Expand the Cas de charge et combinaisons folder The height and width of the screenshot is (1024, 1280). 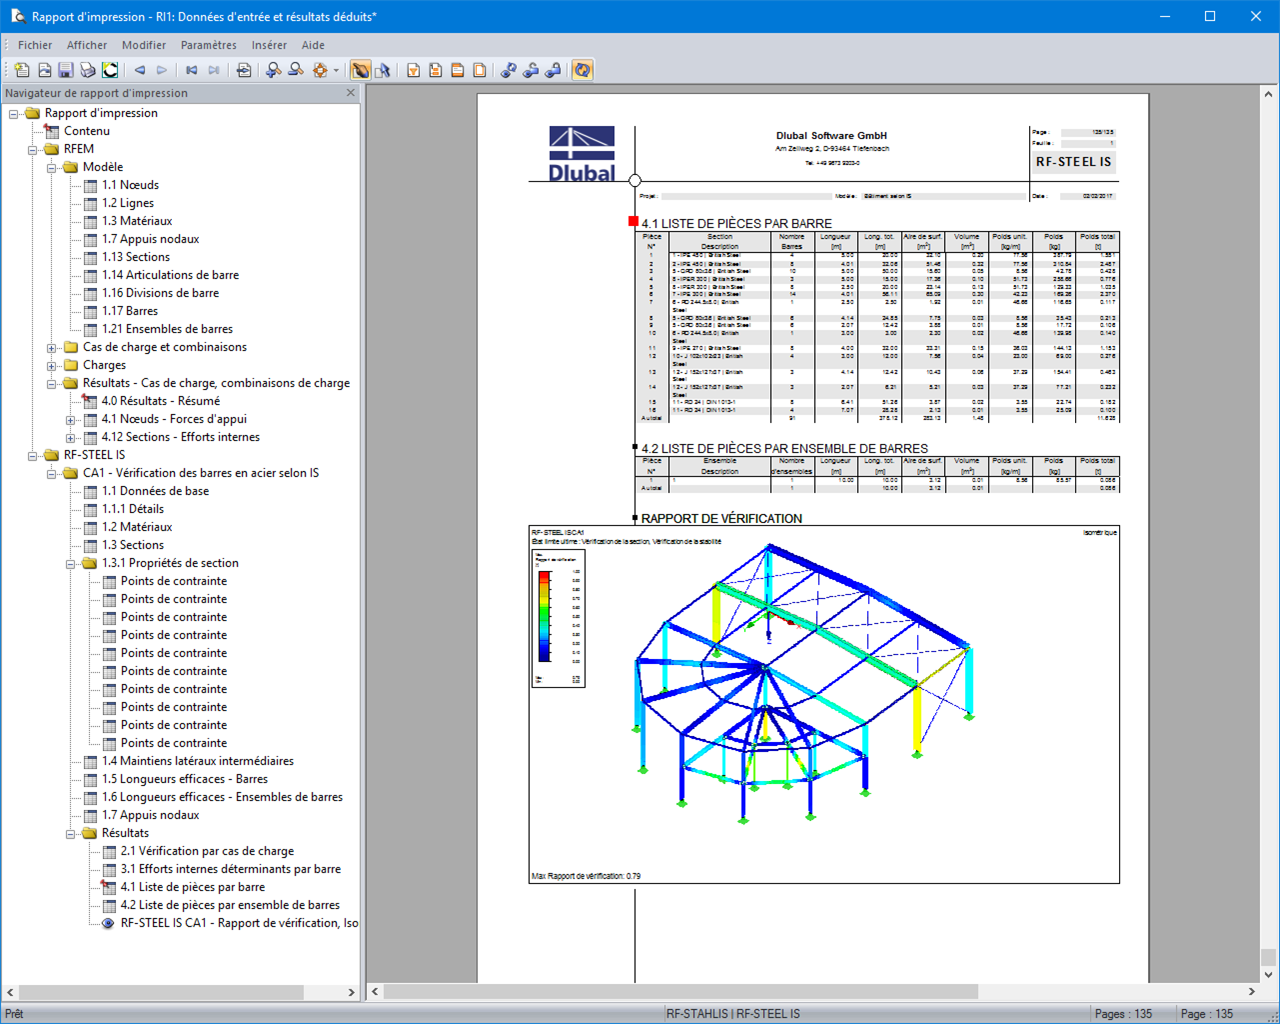(52, 347)
